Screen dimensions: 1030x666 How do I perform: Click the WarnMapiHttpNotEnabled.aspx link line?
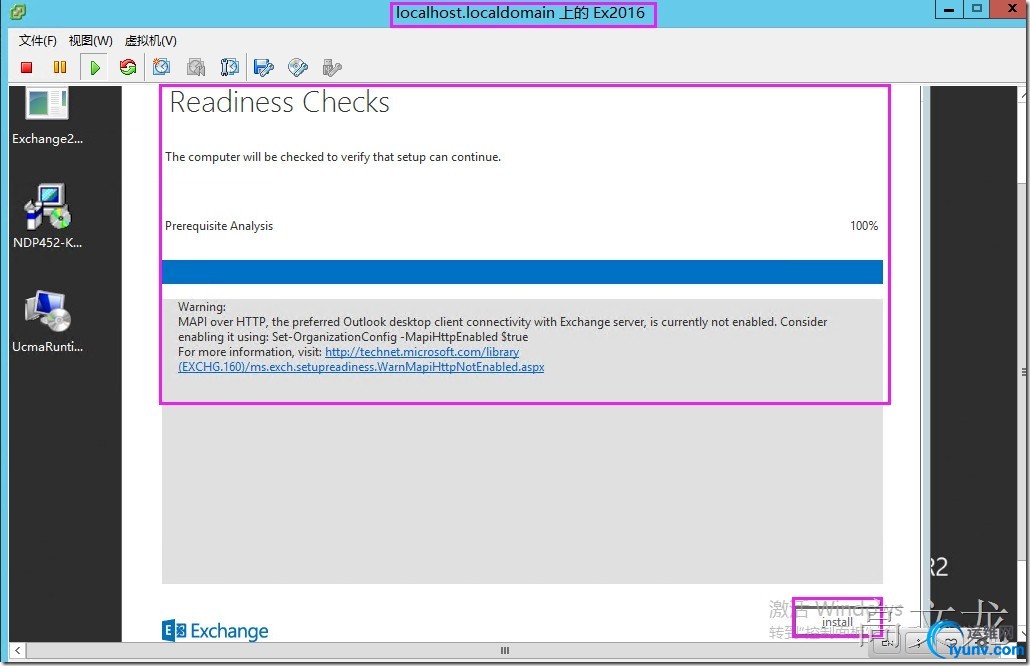pyautogui.click(x=361, y=367)
